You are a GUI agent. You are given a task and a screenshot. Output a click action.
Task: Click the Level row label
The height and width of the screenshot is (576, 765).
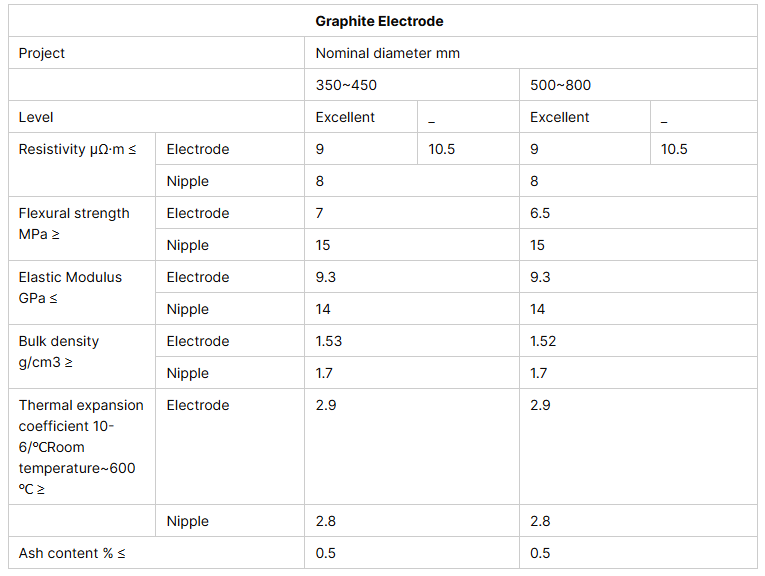(36, 117)
